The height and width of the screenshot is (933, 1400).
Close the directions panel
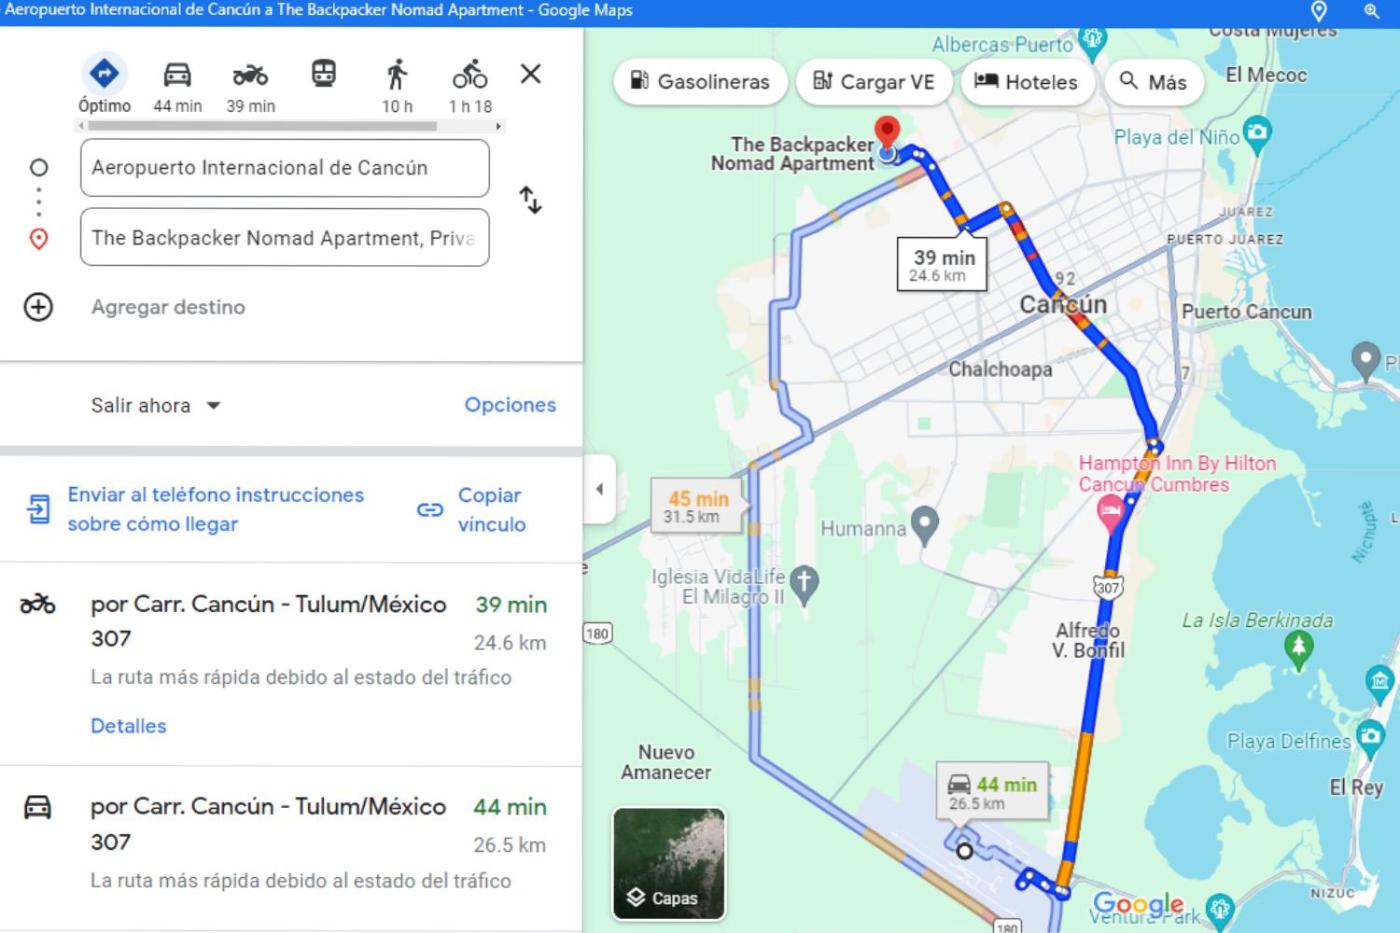[531, 74]
